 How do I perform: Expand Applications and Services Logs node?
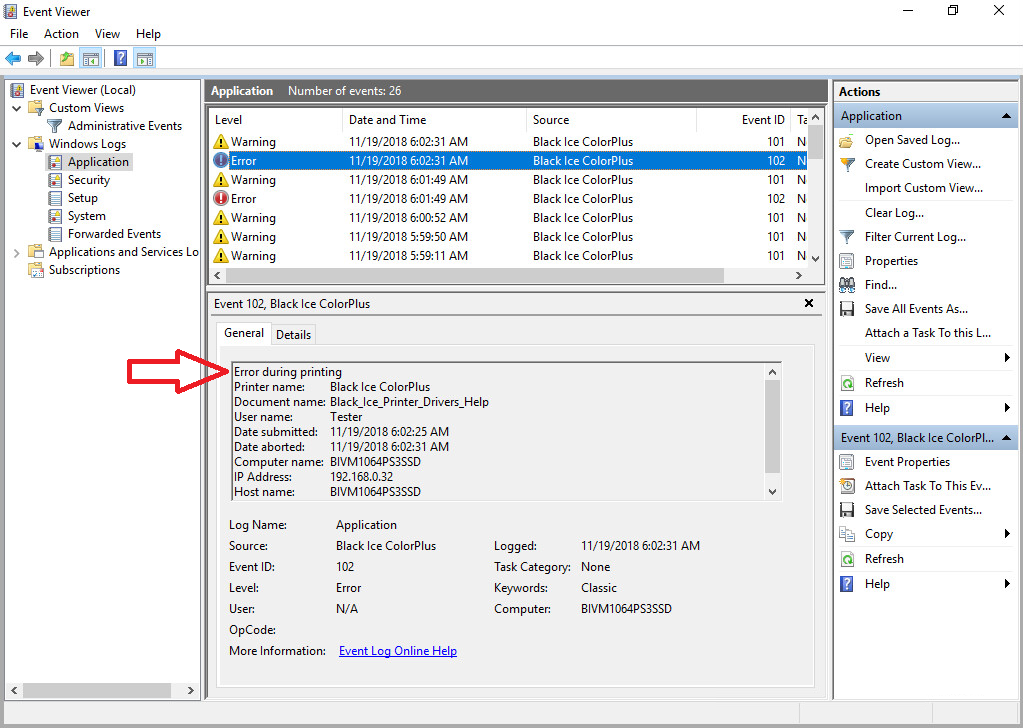click(x=17, y=252)
